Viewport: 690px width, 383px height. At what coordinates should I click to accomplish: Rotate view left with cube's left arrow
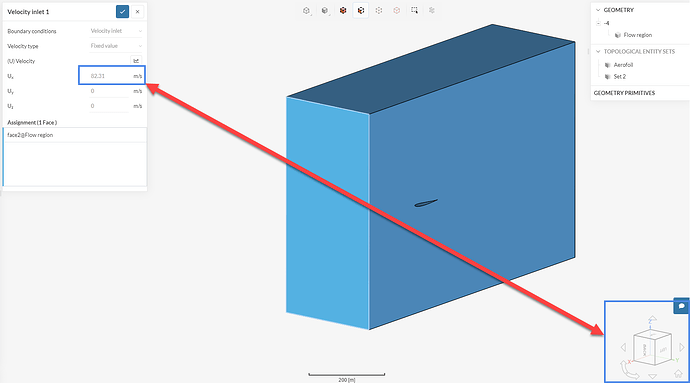pyautogui.click(x=623, y=347)
